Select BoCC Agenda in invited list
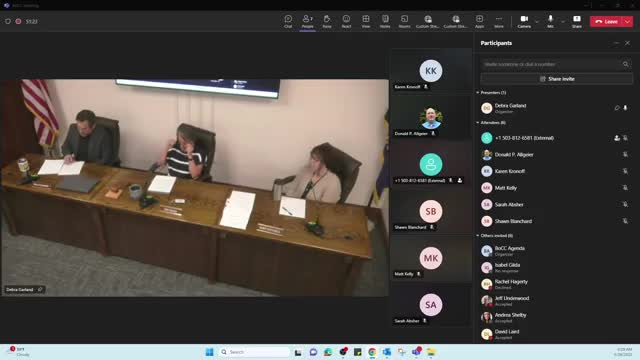The width and height of the screenshot is (640, 360). click(x=556, y=251)
